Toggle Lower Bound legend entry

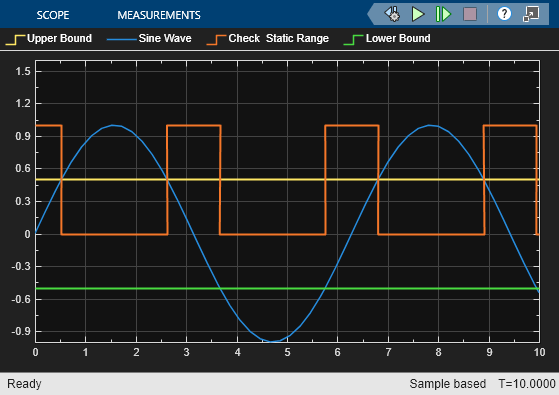click(x=387, y=39)
